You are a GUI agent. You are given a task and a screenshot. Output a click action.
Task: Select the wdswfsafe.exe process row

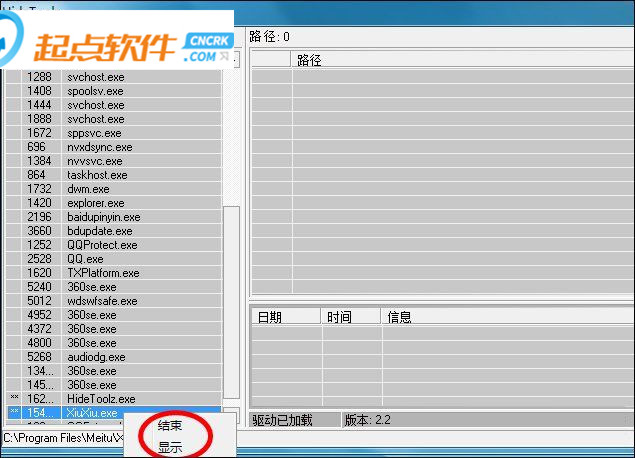[x=114, y=301]
